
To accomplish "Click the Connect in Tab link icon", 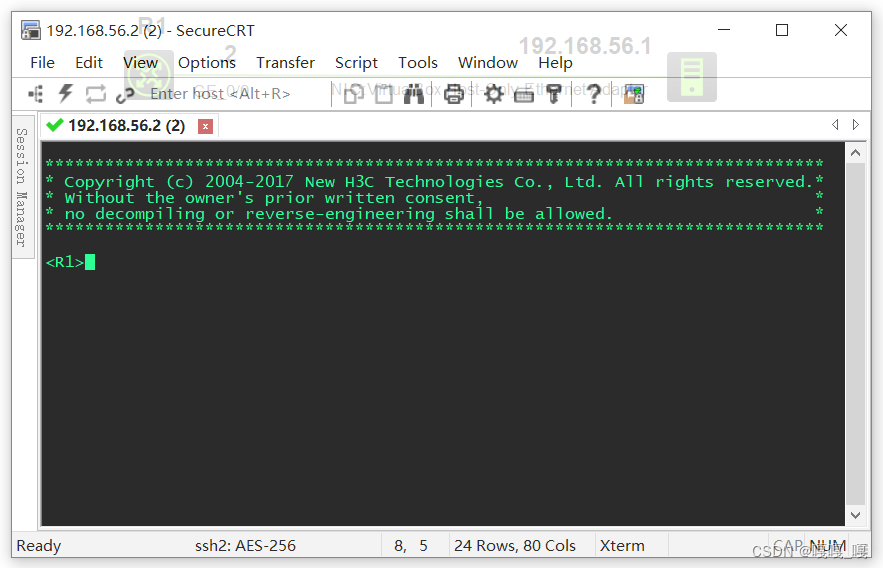I will 124,95.
